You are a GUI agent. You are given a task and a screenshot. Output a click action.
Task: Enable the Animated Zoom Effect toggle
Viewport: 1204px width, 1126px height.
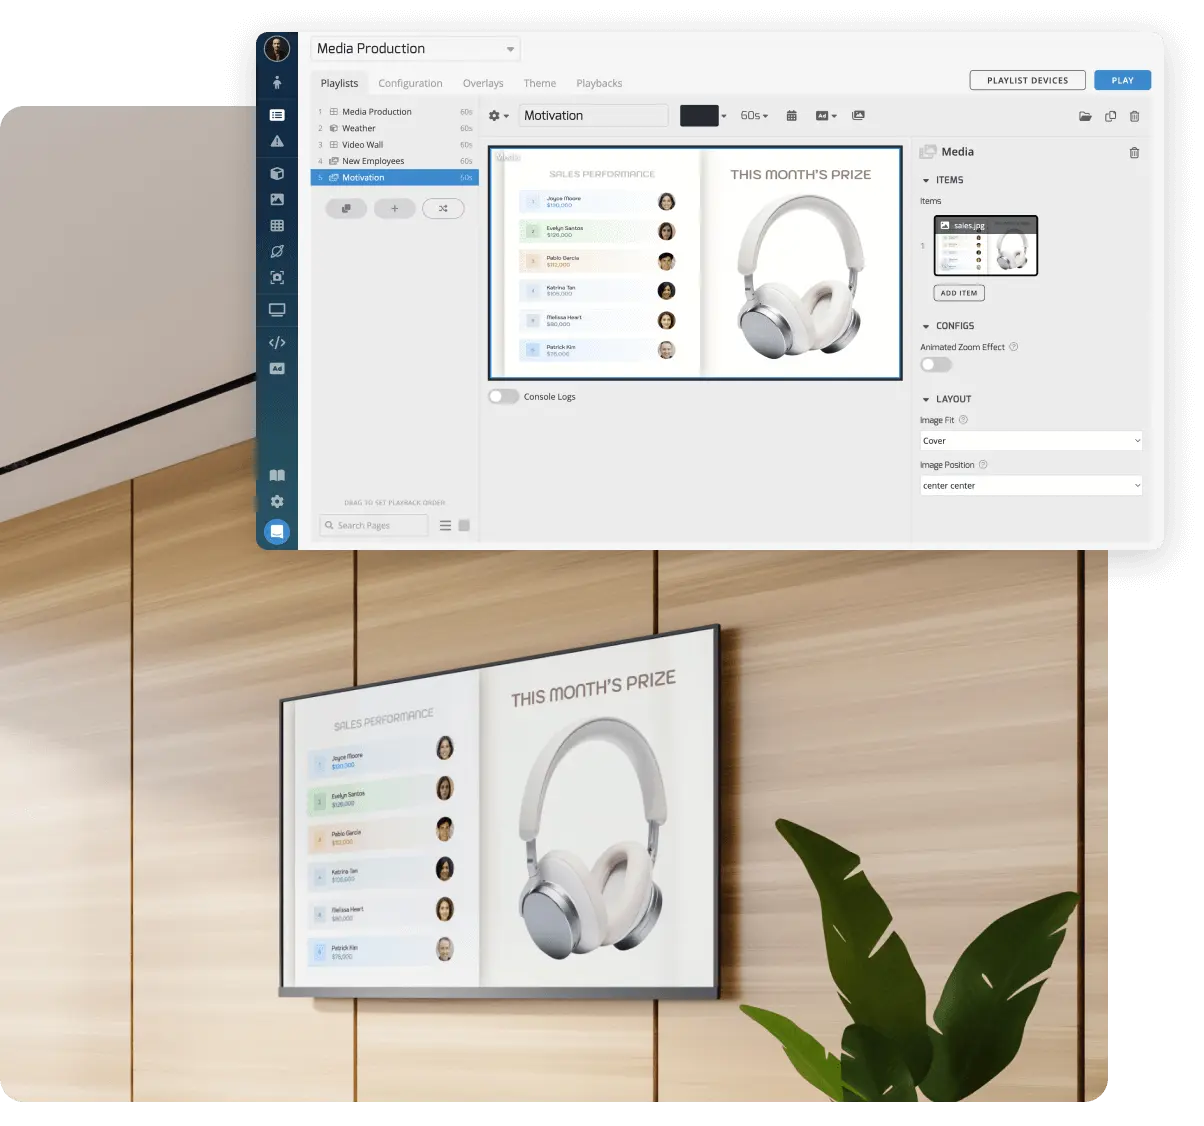[x=935, y=365]
